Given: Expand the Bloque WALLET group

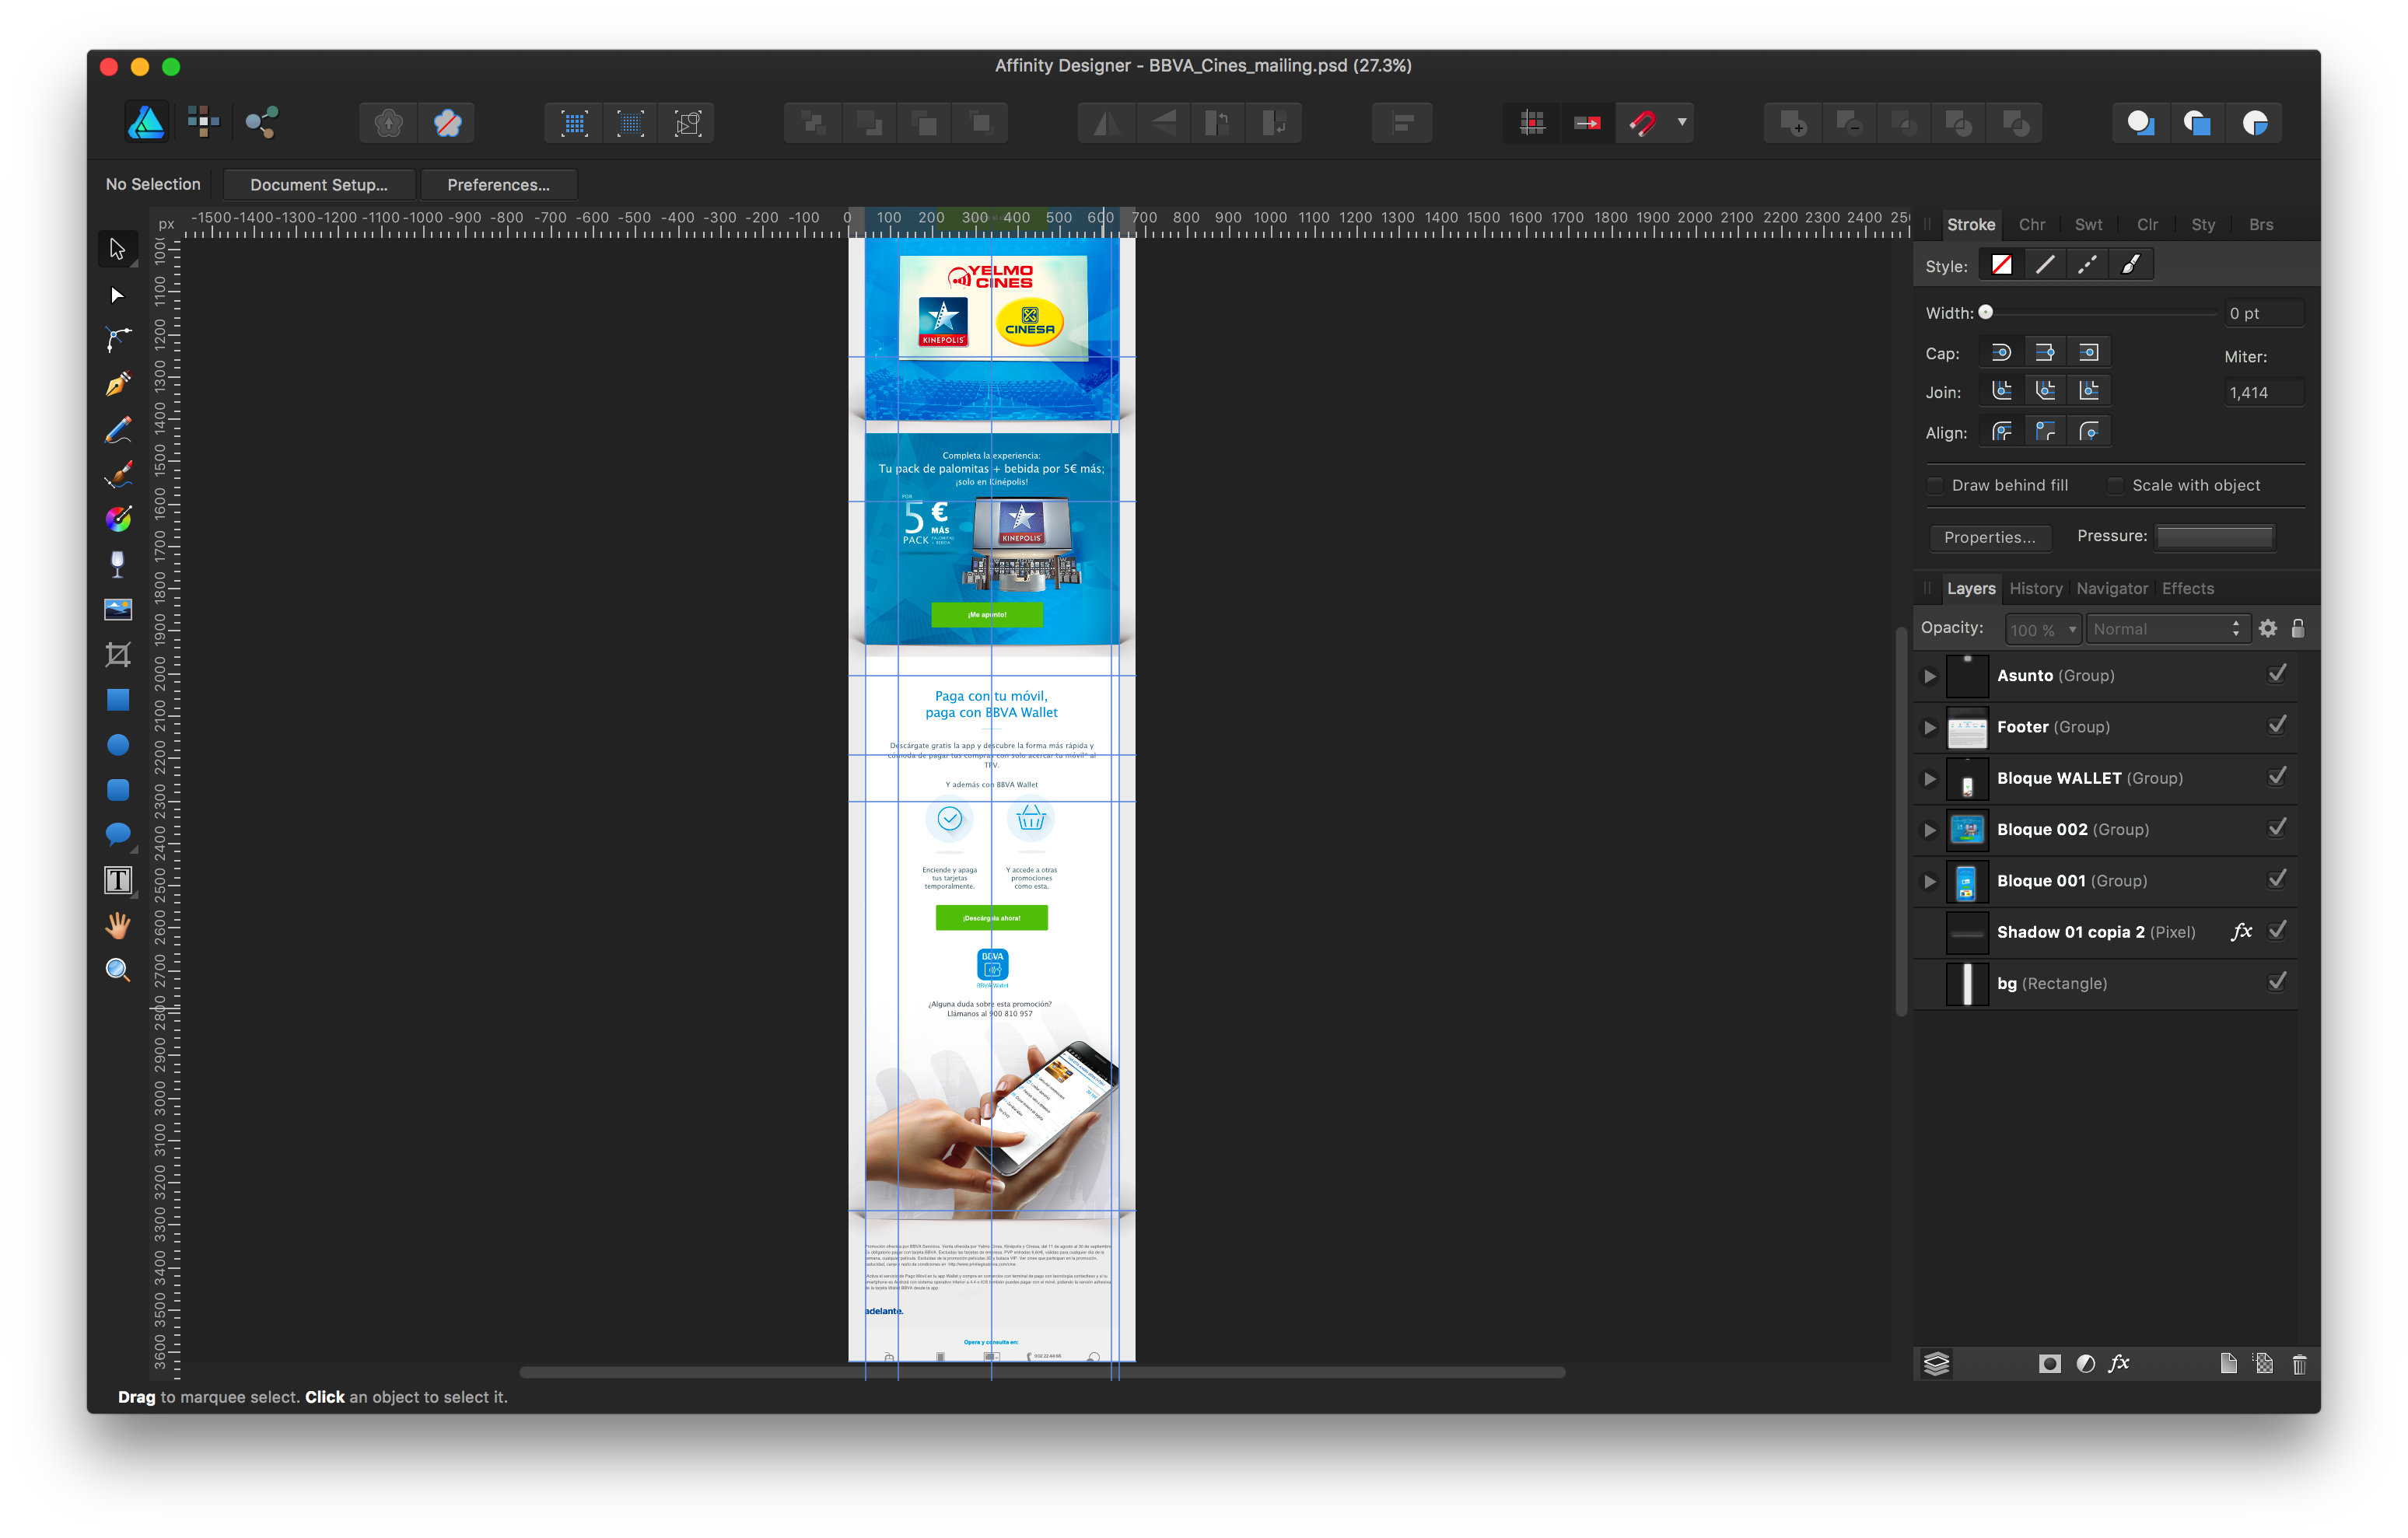Looking at the screenshot, I should (x=1930, y=779).
